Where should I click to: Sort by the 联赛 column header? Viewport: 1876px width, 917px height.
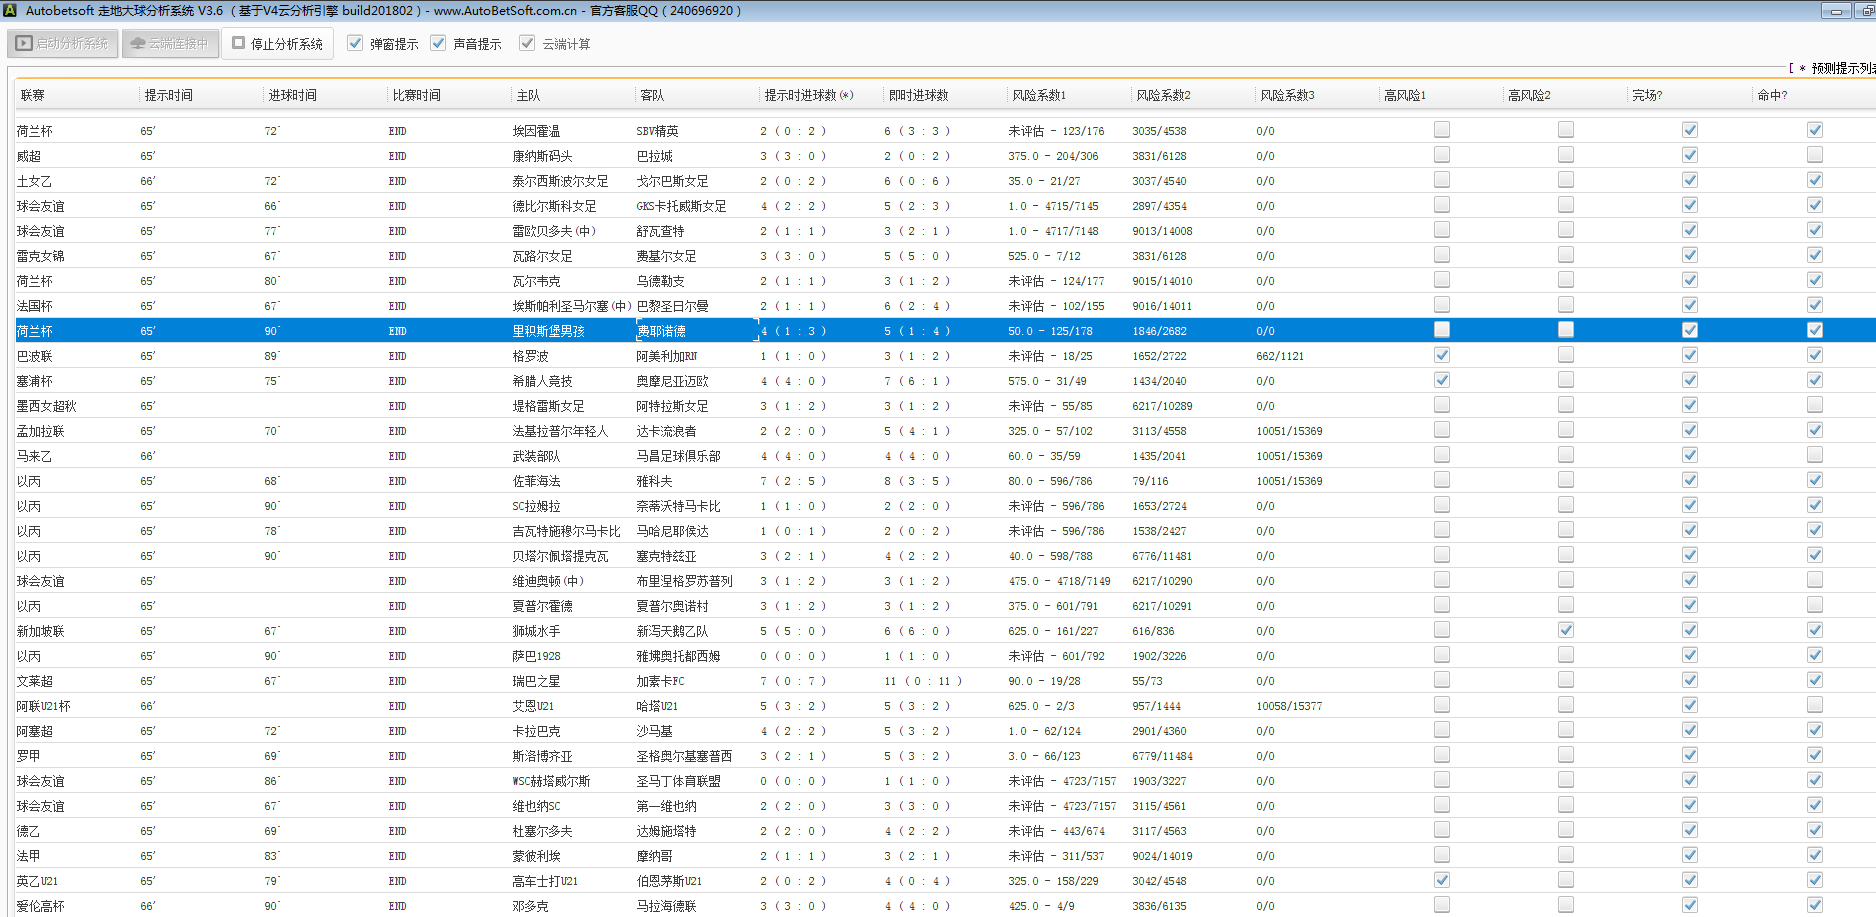[33, 96]
